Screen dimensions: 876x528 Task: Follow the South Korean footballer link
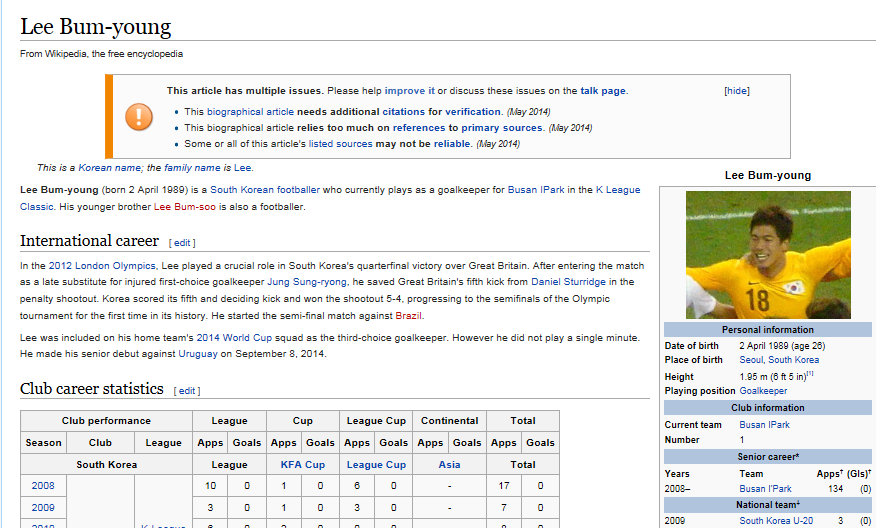coord(265,190)
